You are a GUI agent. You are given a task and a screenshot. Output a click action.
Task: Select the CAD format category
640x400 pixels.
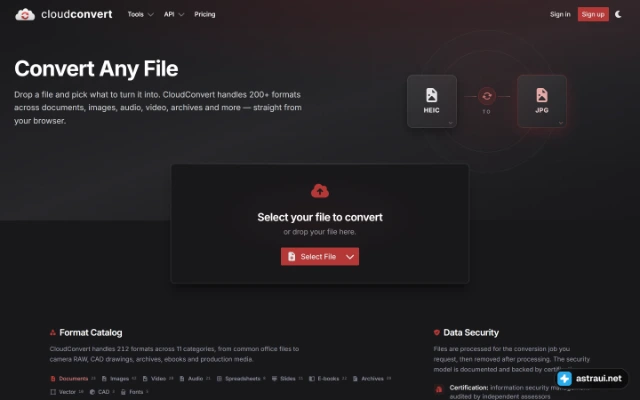pos(102,392)
